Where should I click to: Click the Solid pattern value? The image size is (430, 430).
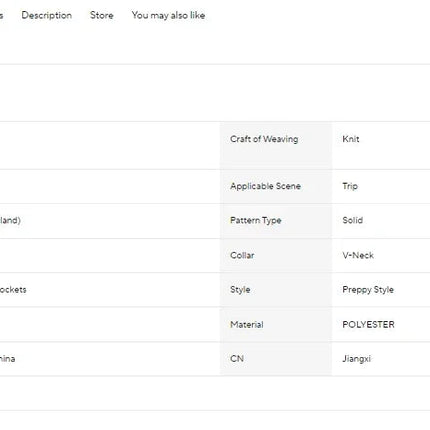click(353, 220)
